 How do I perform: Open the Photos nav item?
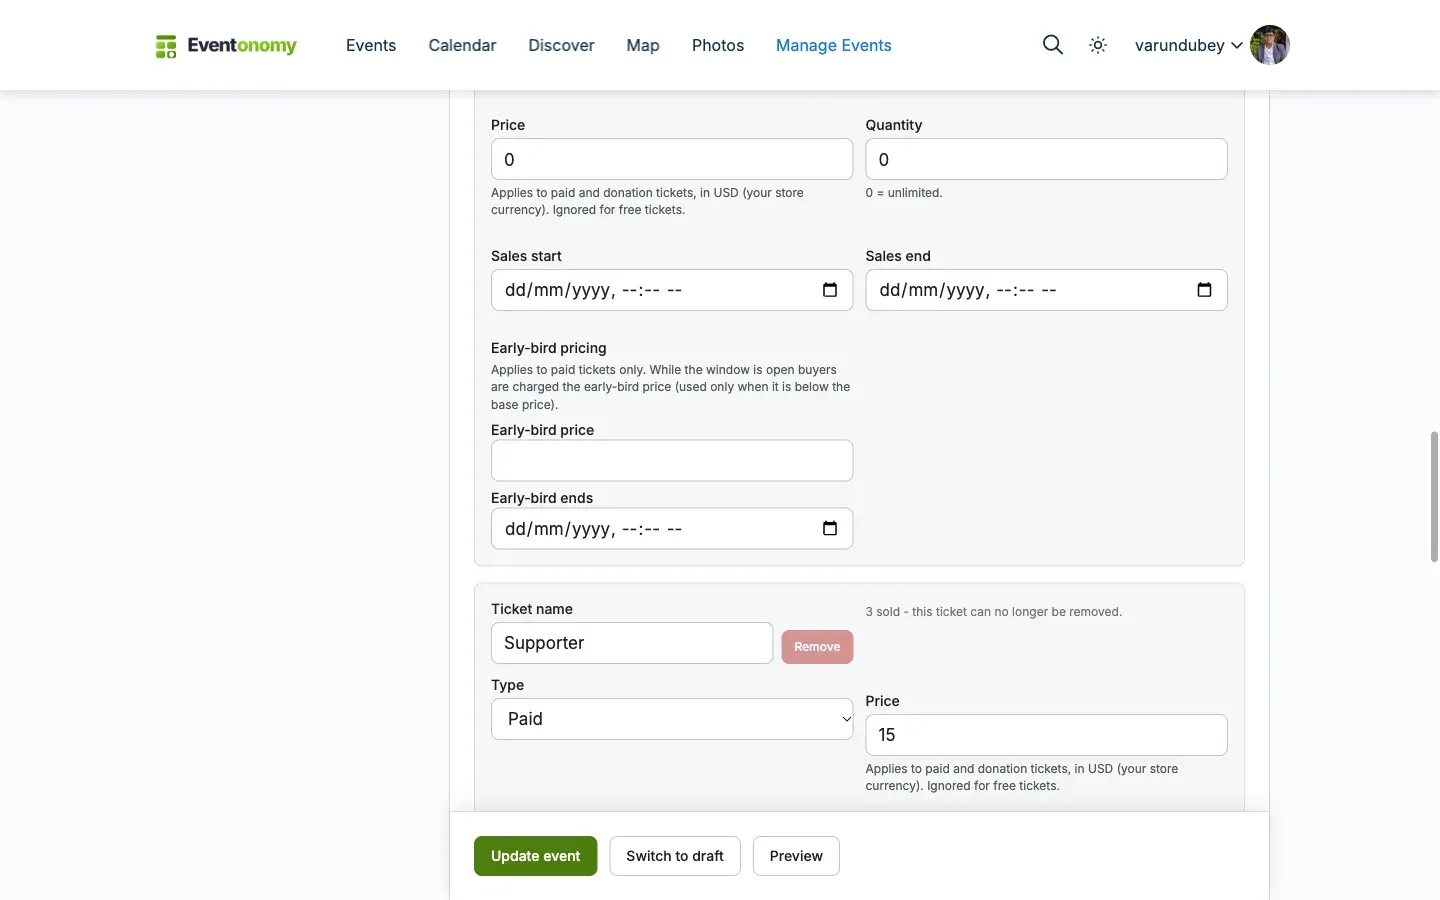pyautogui.click(x=718, y=45)
